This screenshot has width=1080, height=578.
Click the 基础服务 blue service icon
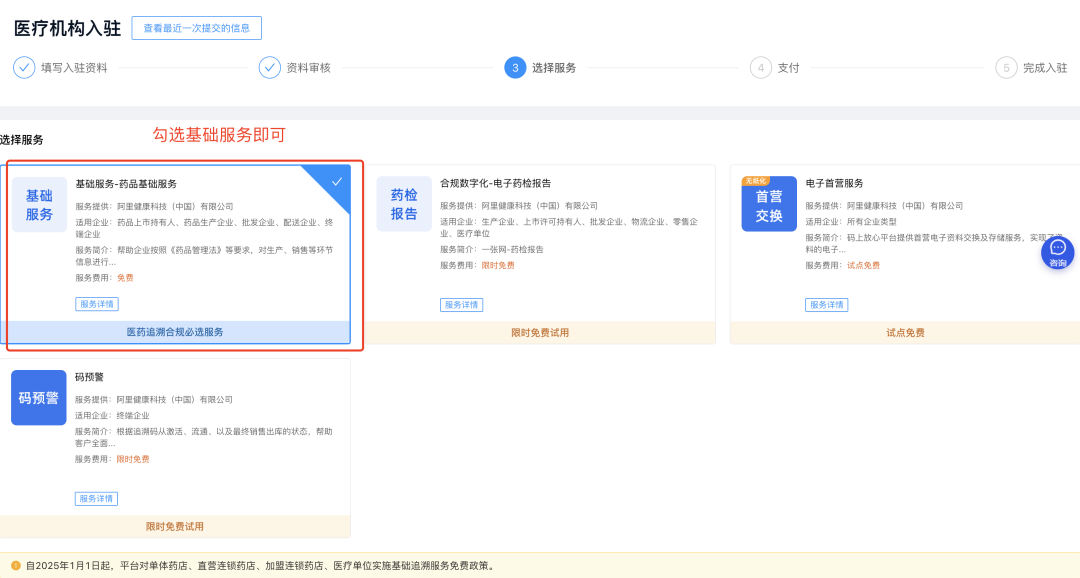coord(39,205)
